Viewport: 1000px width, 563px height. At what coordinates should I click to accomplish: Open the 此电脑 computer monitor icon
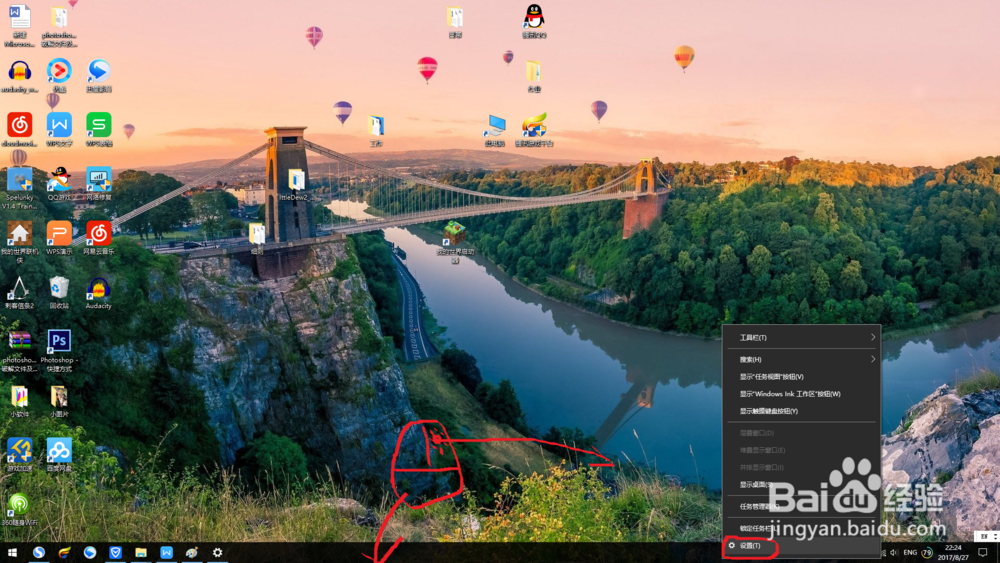[x=494, y=131]
